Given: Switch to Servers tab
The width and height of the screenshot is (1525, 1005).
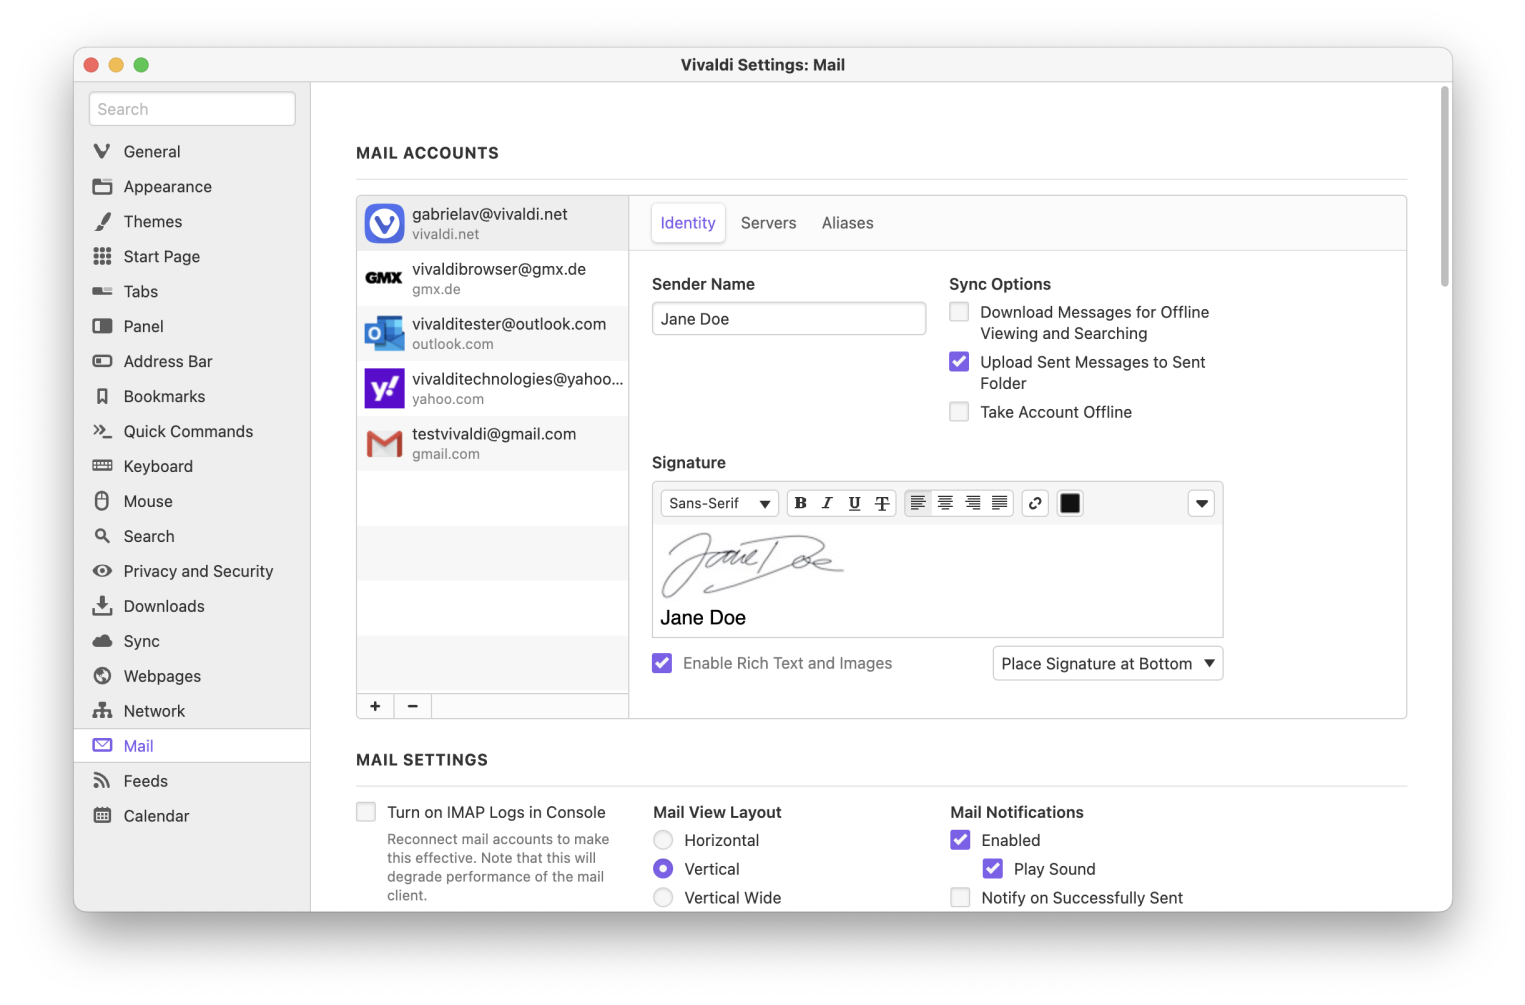Looking at the screenshot, I should [x=769, y=223].
